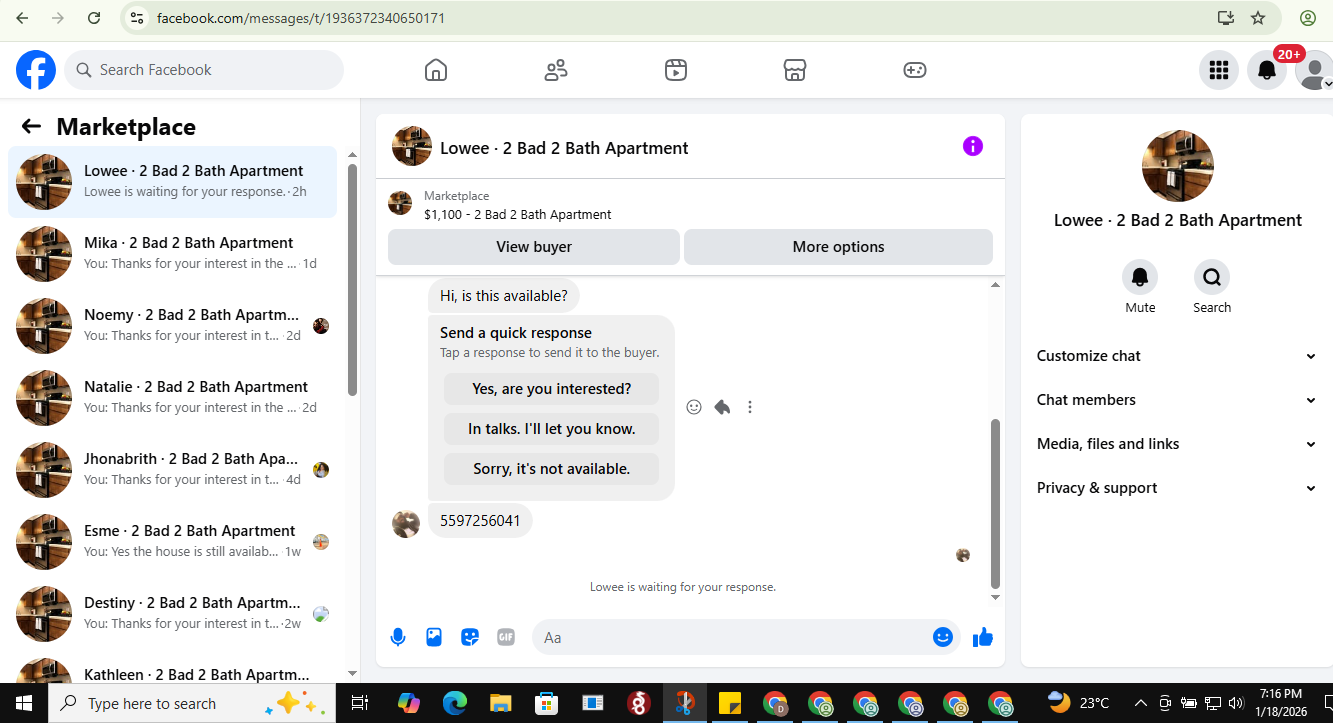Image resolution: width=1333 pixels, height=723 pixels.
Task: Click 'Hi, is this available?' message bubble
Action: point(503,296)
